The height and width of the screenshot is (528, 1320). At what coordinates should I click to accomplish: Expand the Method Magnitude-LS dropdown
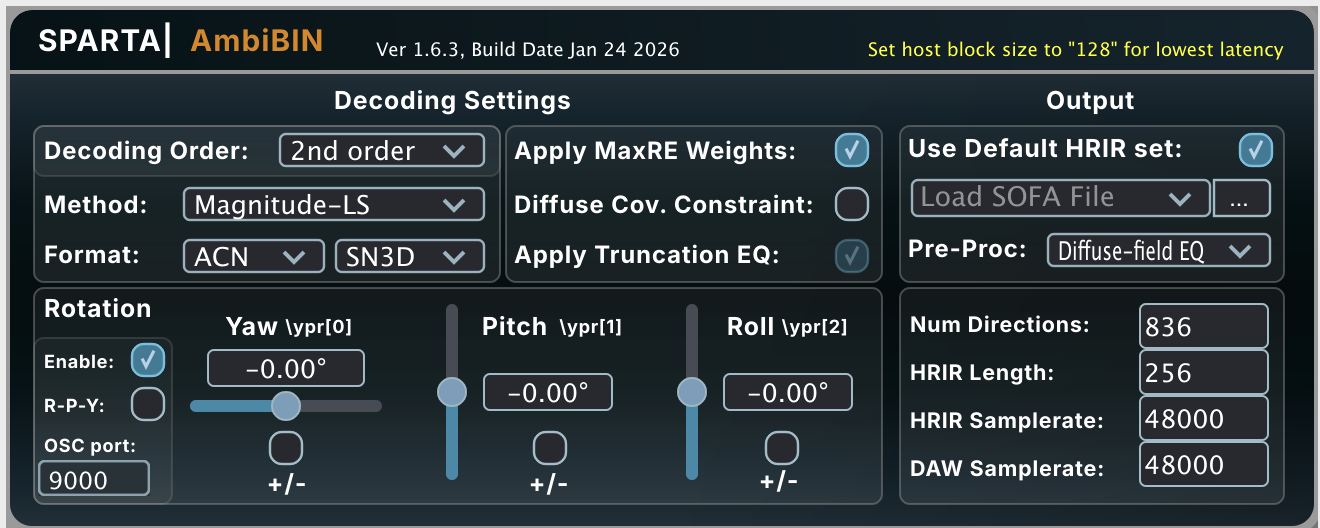point(334,205)
